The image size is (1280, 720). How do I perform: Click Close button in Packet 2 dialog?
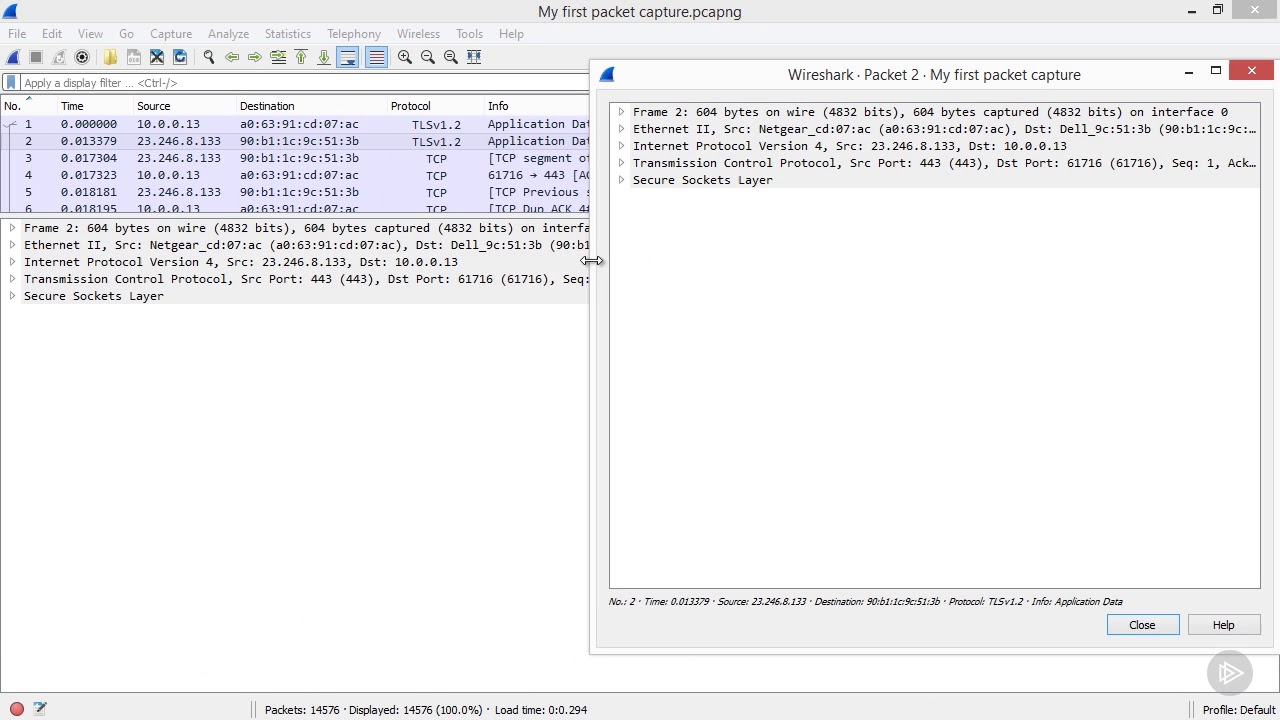click(x=1143, y=625)
